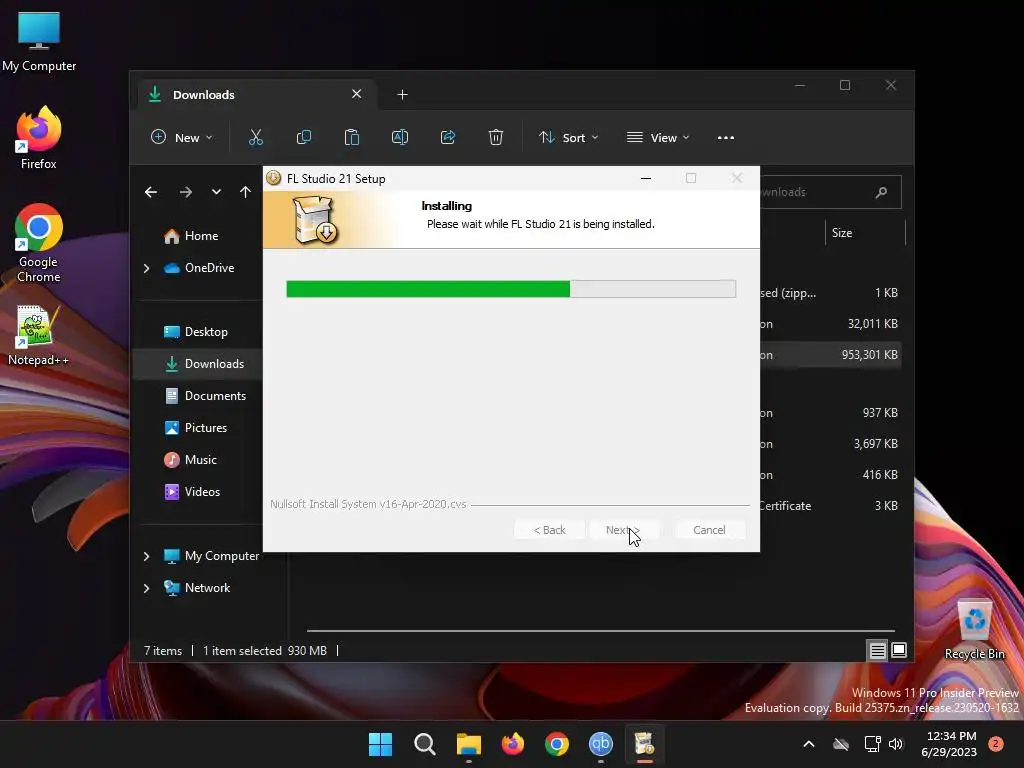Switch to details view in status bar
The height and width of the screenshot is (768, 1024).
pyautogui.click(x=877, y=650)
